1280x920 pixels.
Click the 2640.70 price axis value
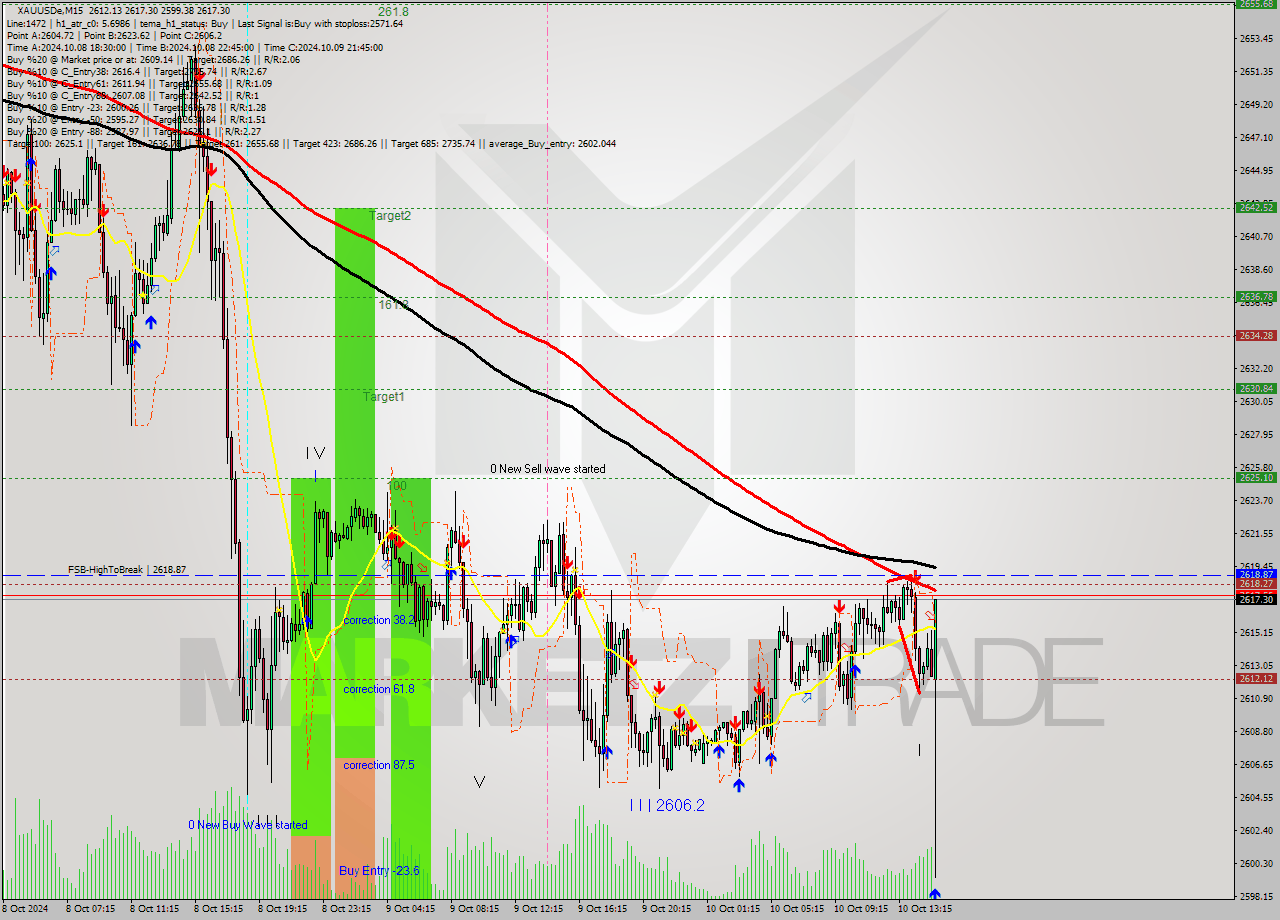pyautogui.click(x=1256, y=236)
